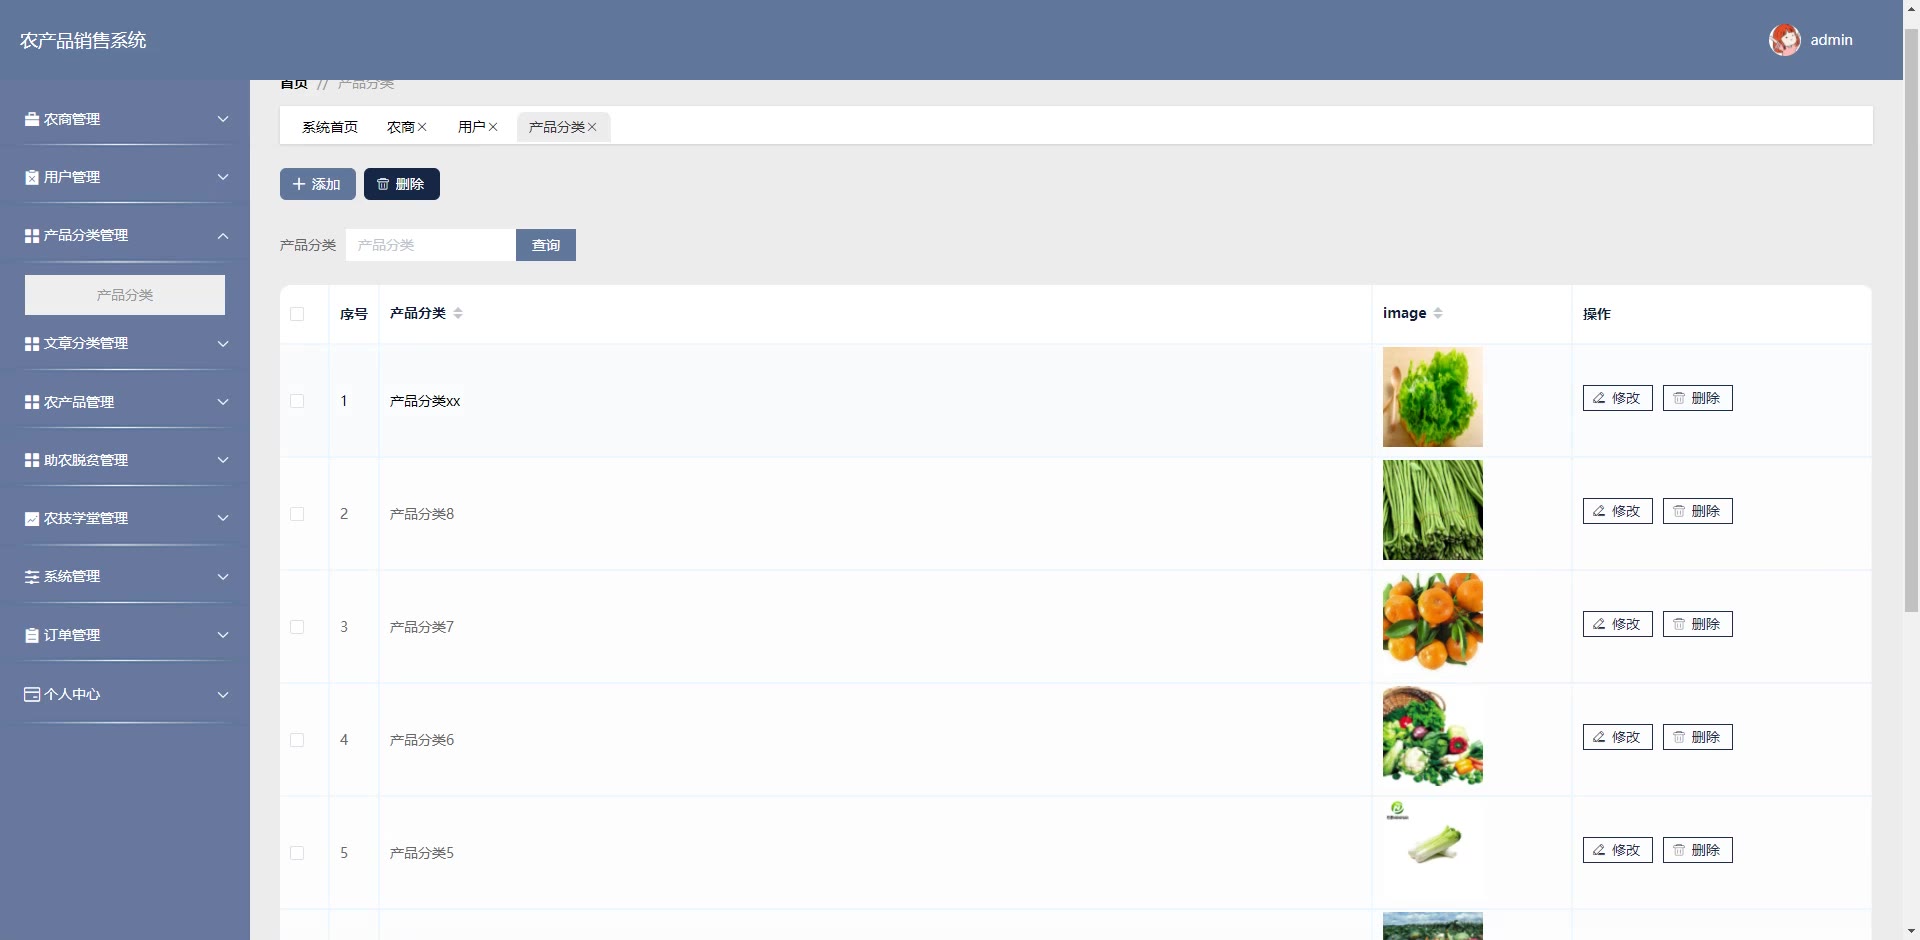Viewport: 1920px width, 940px height.
Task: Click 修改 for 产品分类6
Action: (1618, 737)
